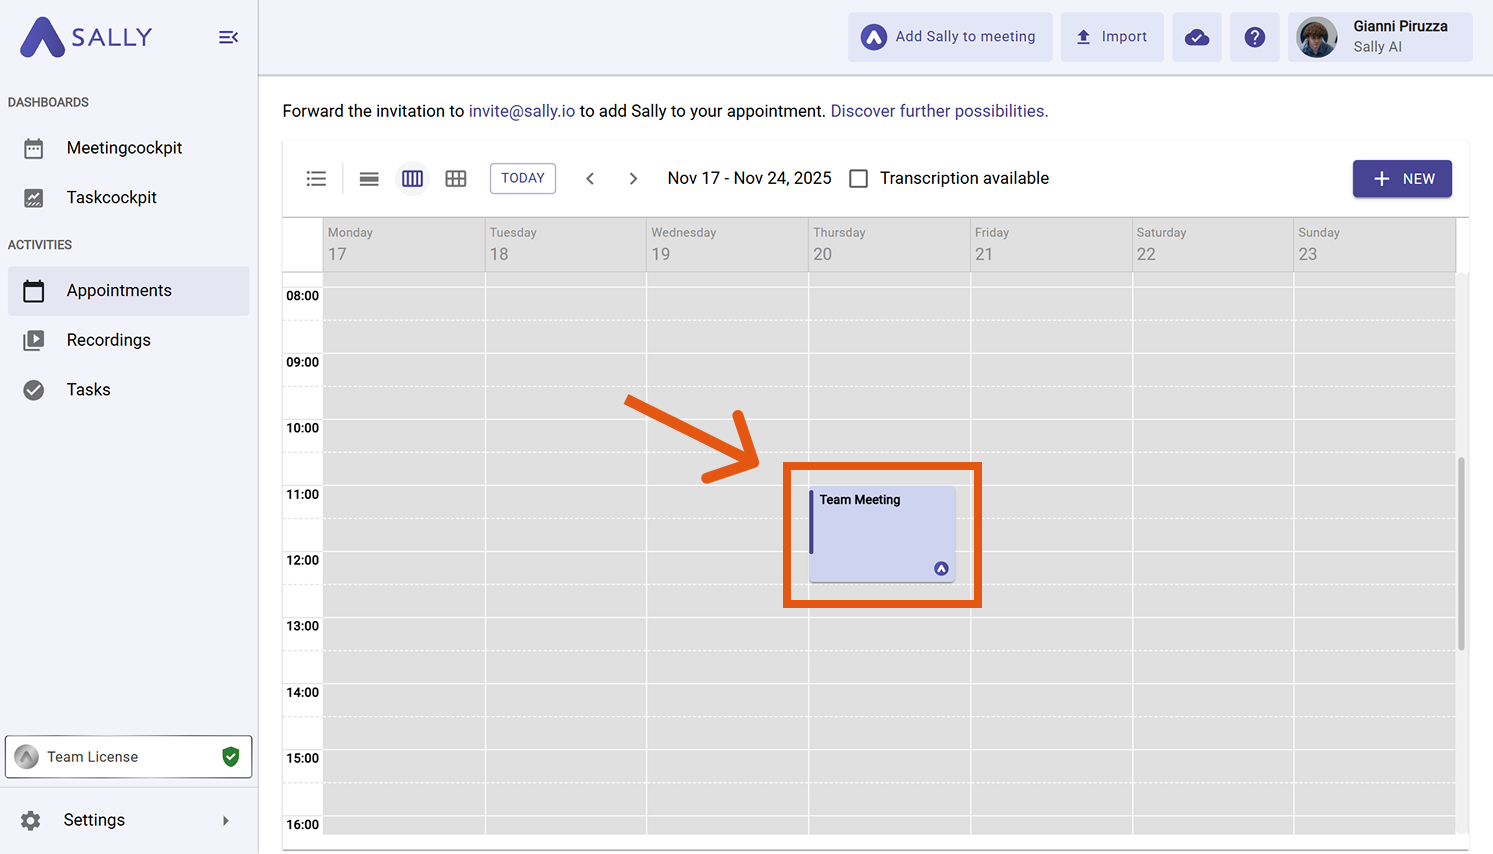1493x854 pixels.
Task: Collapse the sidebar with the menu icon
Action: point(228,37)
